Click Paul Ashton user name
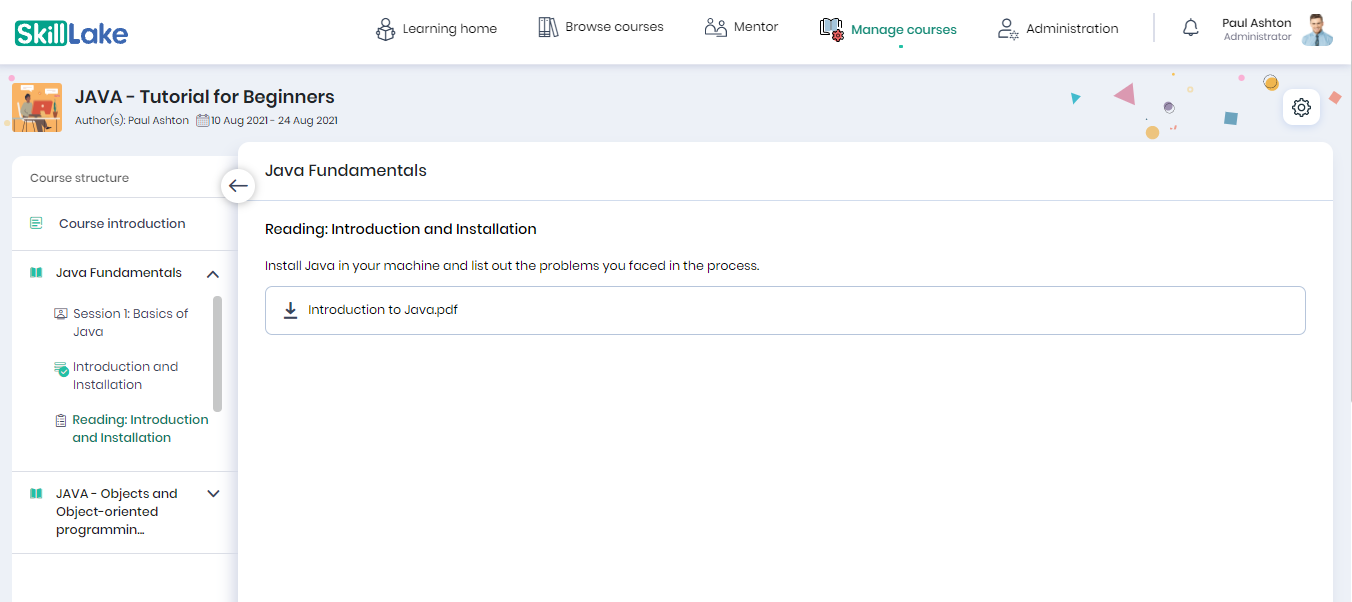 1256,23
